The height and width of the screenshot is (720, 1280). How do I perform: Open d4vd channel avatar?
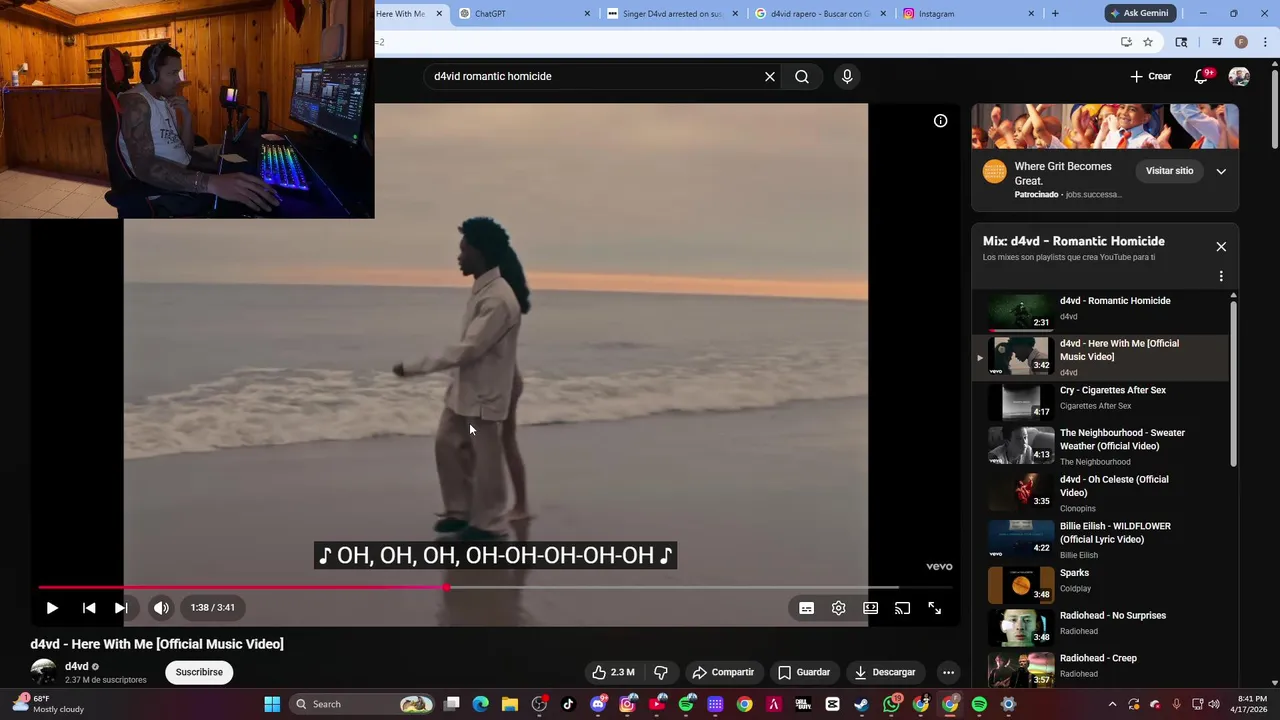[43, 672]
